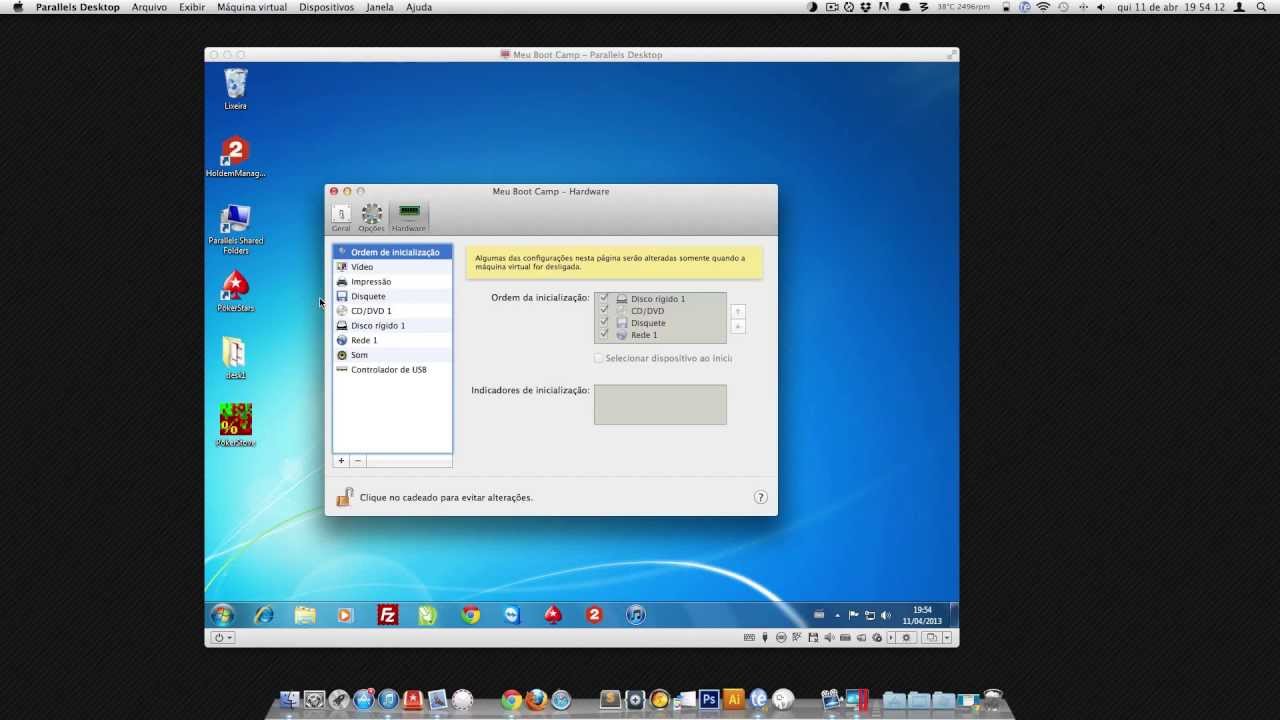Image resolution: width=1280 pixels, height=720 pixels.
Task: Select Rede 1 in hardware sidebar
Action: (392, 340)
